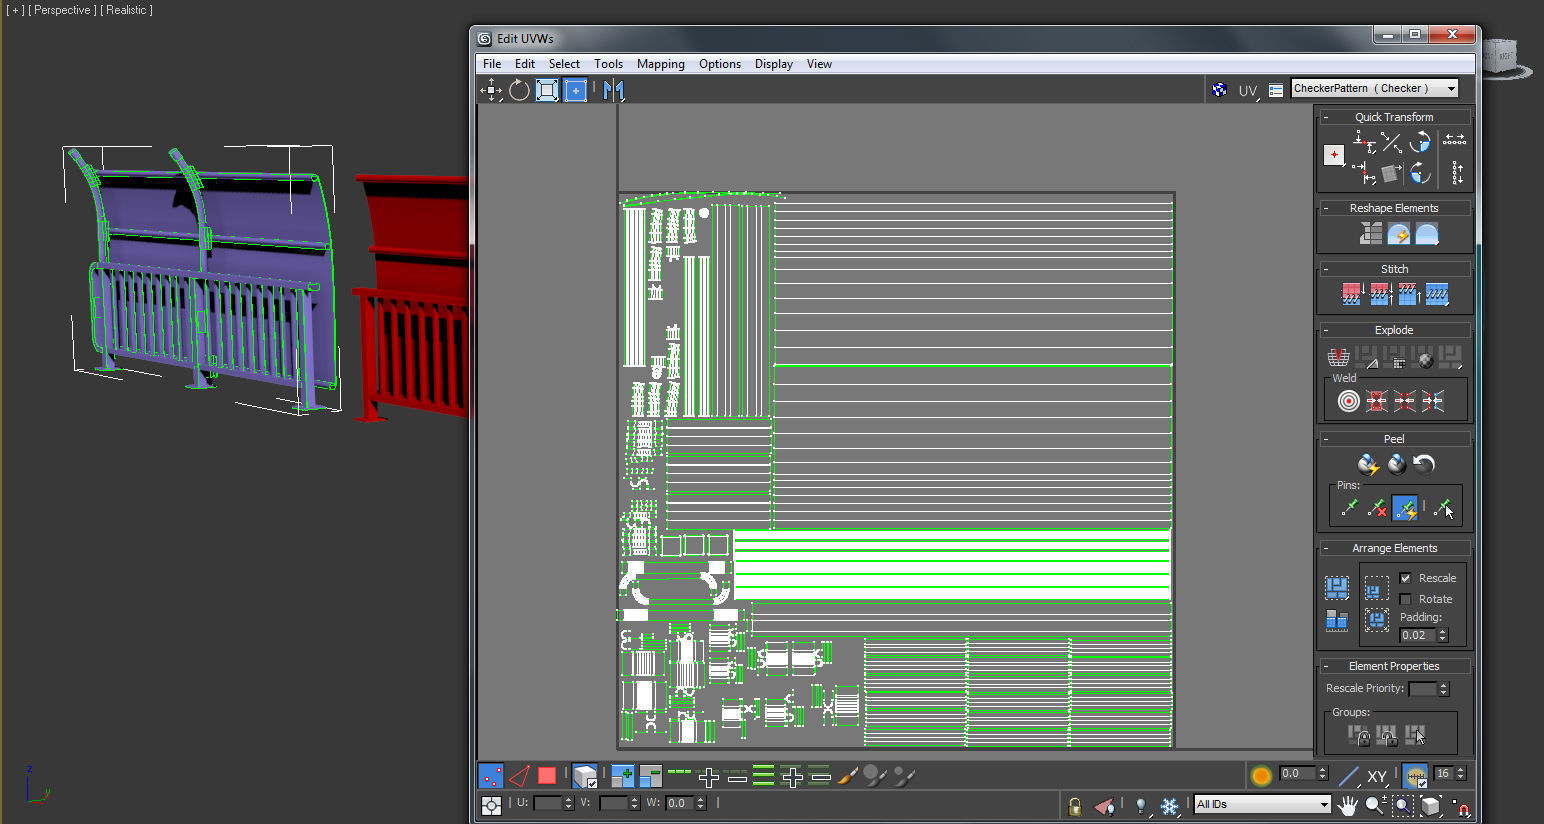Open the All IDs material dropdown

(1263, 804)
